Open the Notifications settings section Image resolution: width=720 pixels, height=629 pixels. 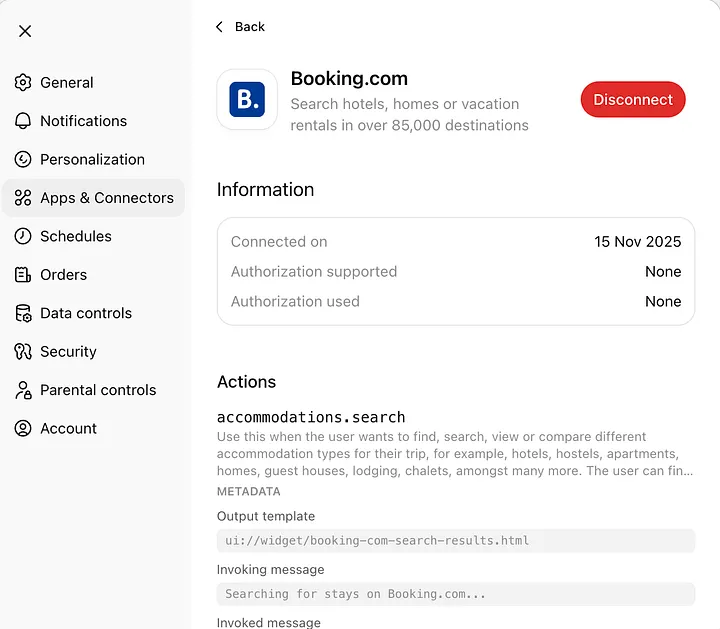(x=93, y=121)
